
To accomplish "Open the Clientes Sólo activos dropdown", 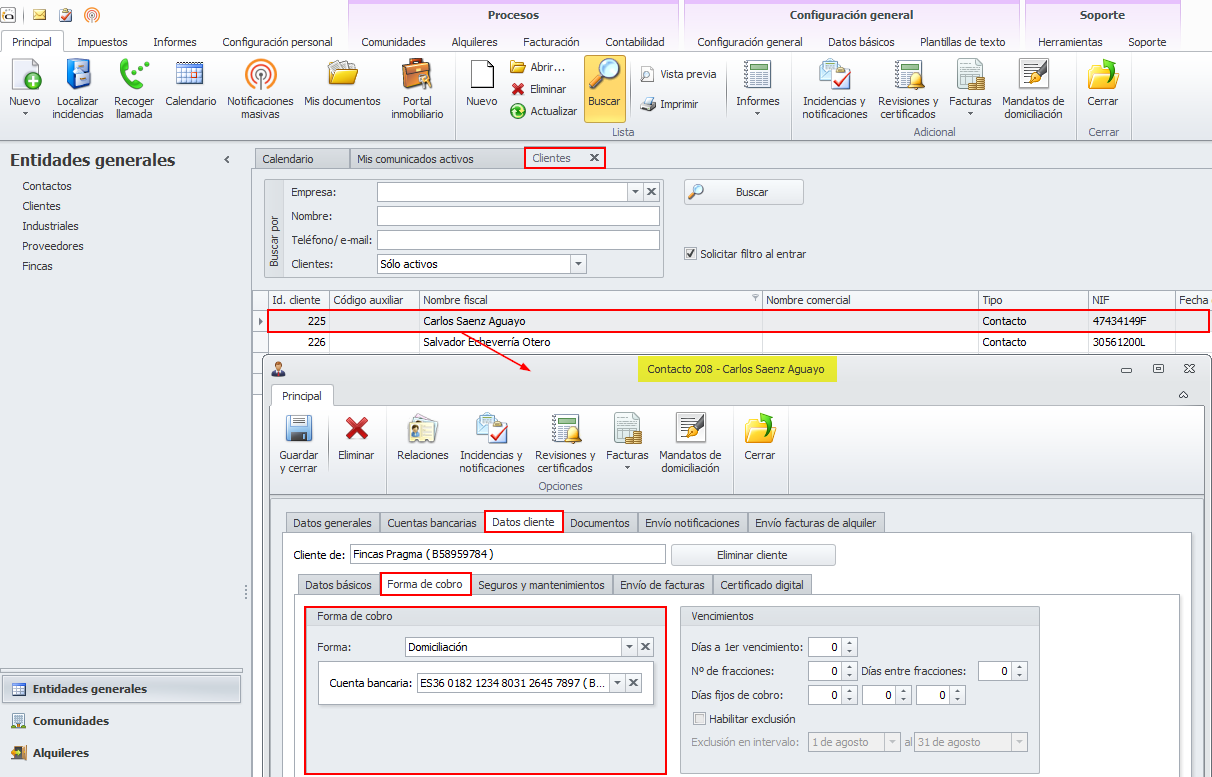I will pyautogui.click(x=578, y=264).
